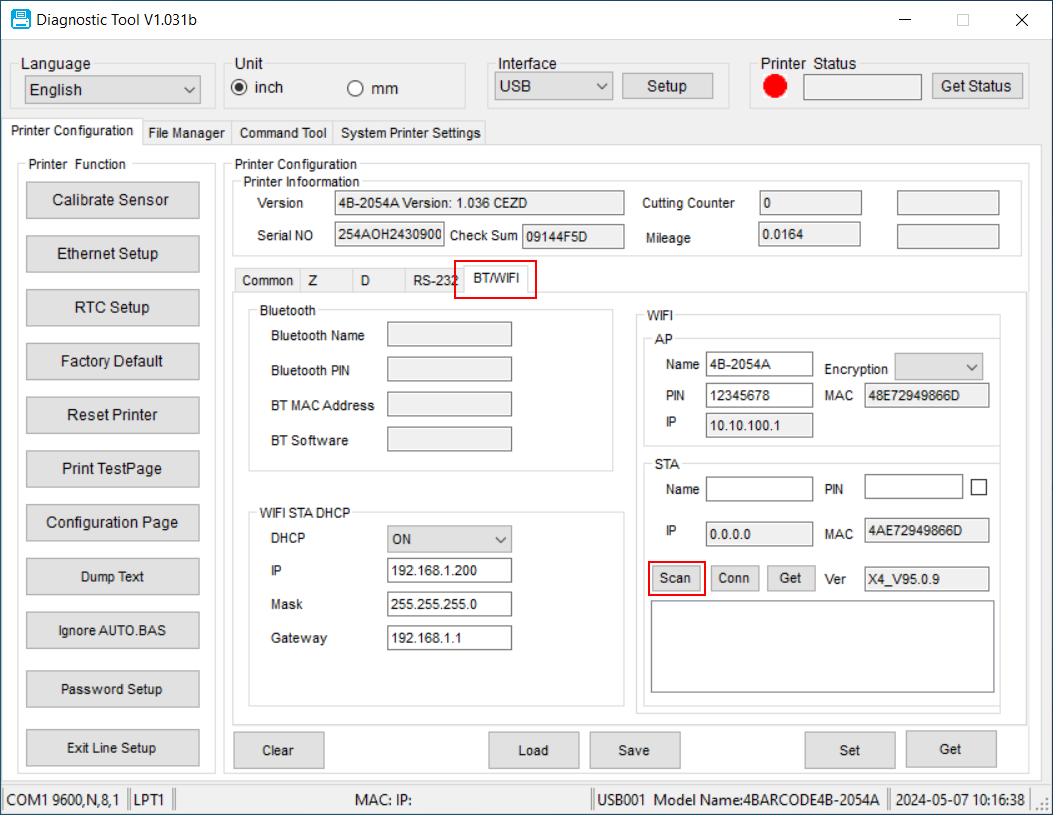Open the Command Tool tab
The width and height of the screenshot is (1053, 815).
[283, 133]
